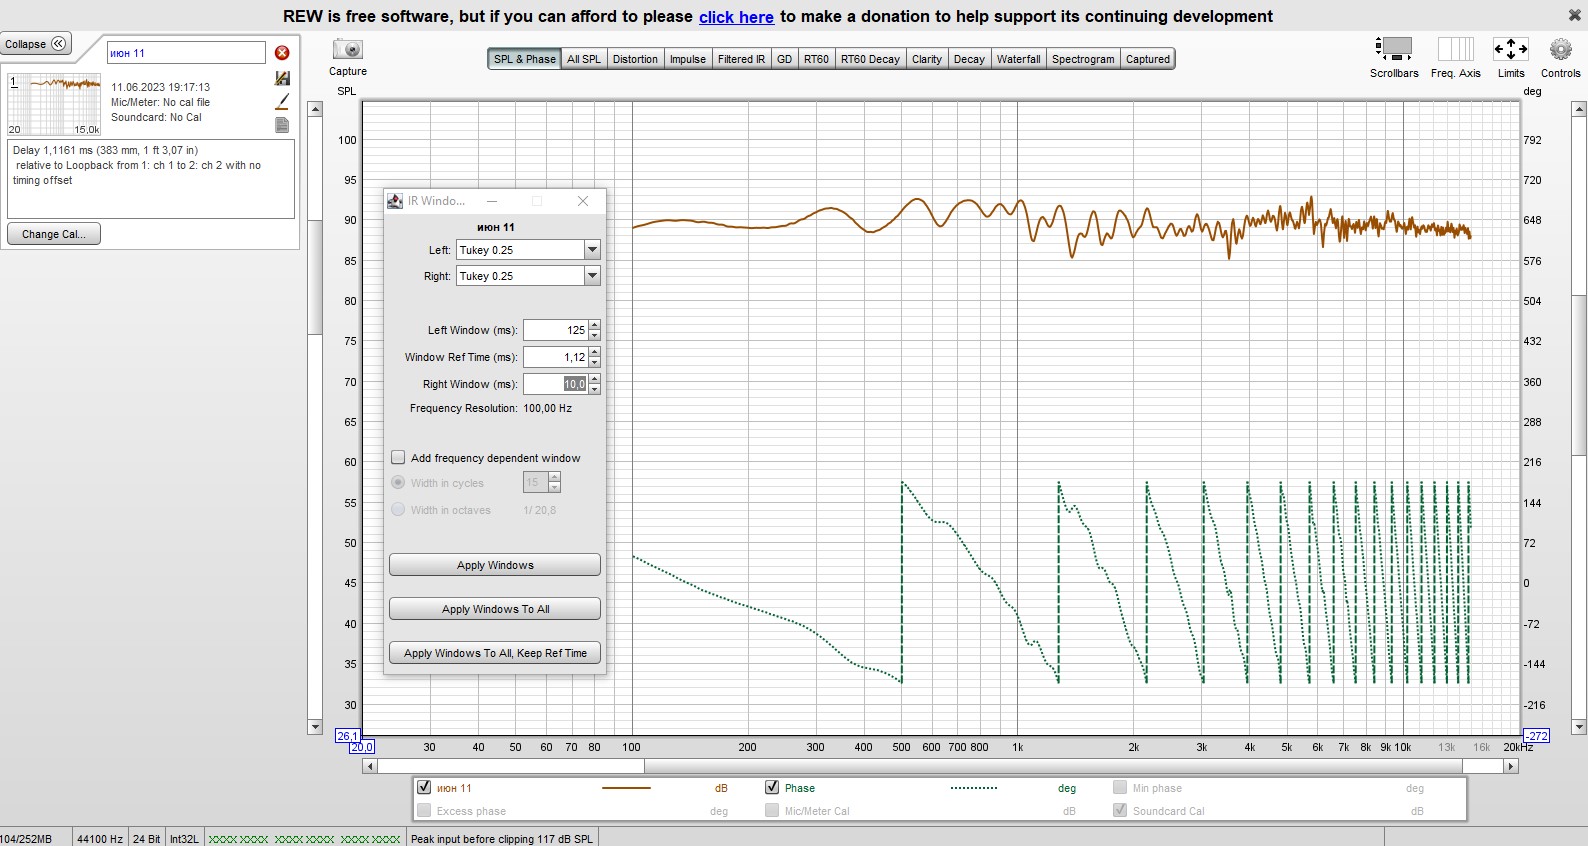Viewport: 1588px width, 846px height.
Task: Minimize the IR Windows dialog
Action: pyautogui.click(x=492, y=201)
